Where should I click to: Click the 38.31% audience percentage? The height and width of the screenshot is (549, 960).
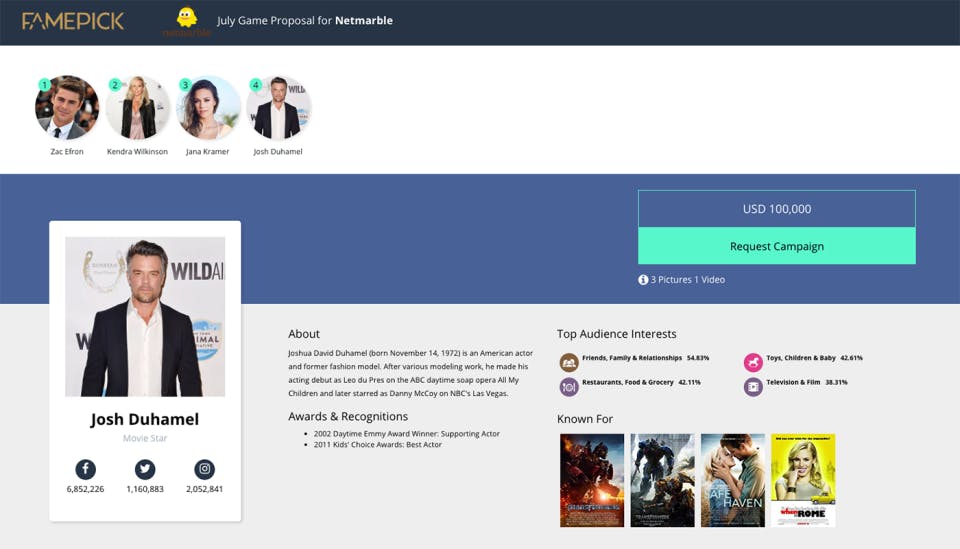click(836, 383)
